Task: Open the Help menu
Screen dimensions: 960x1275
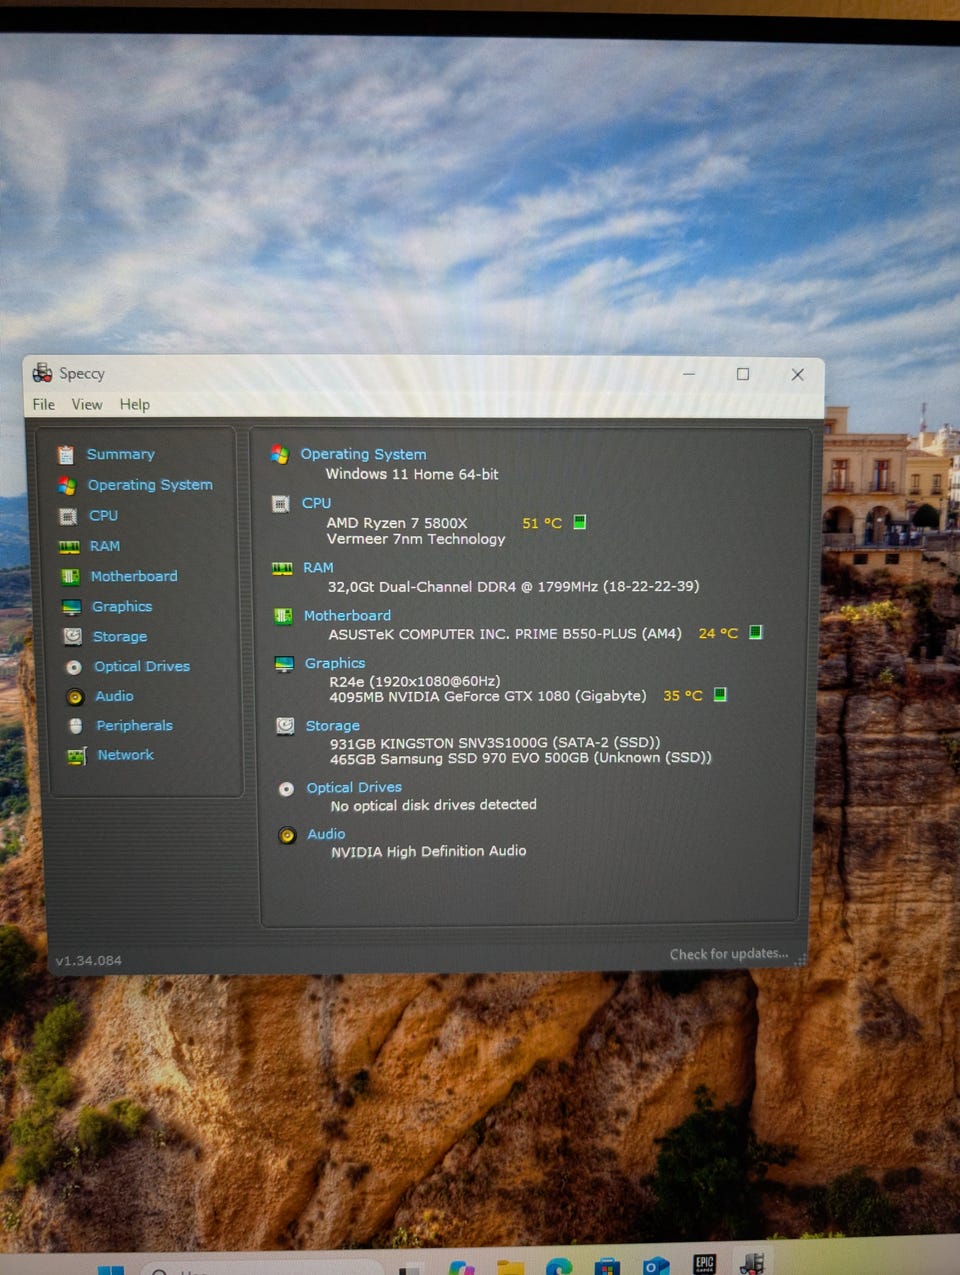Action: click(135, 404)
